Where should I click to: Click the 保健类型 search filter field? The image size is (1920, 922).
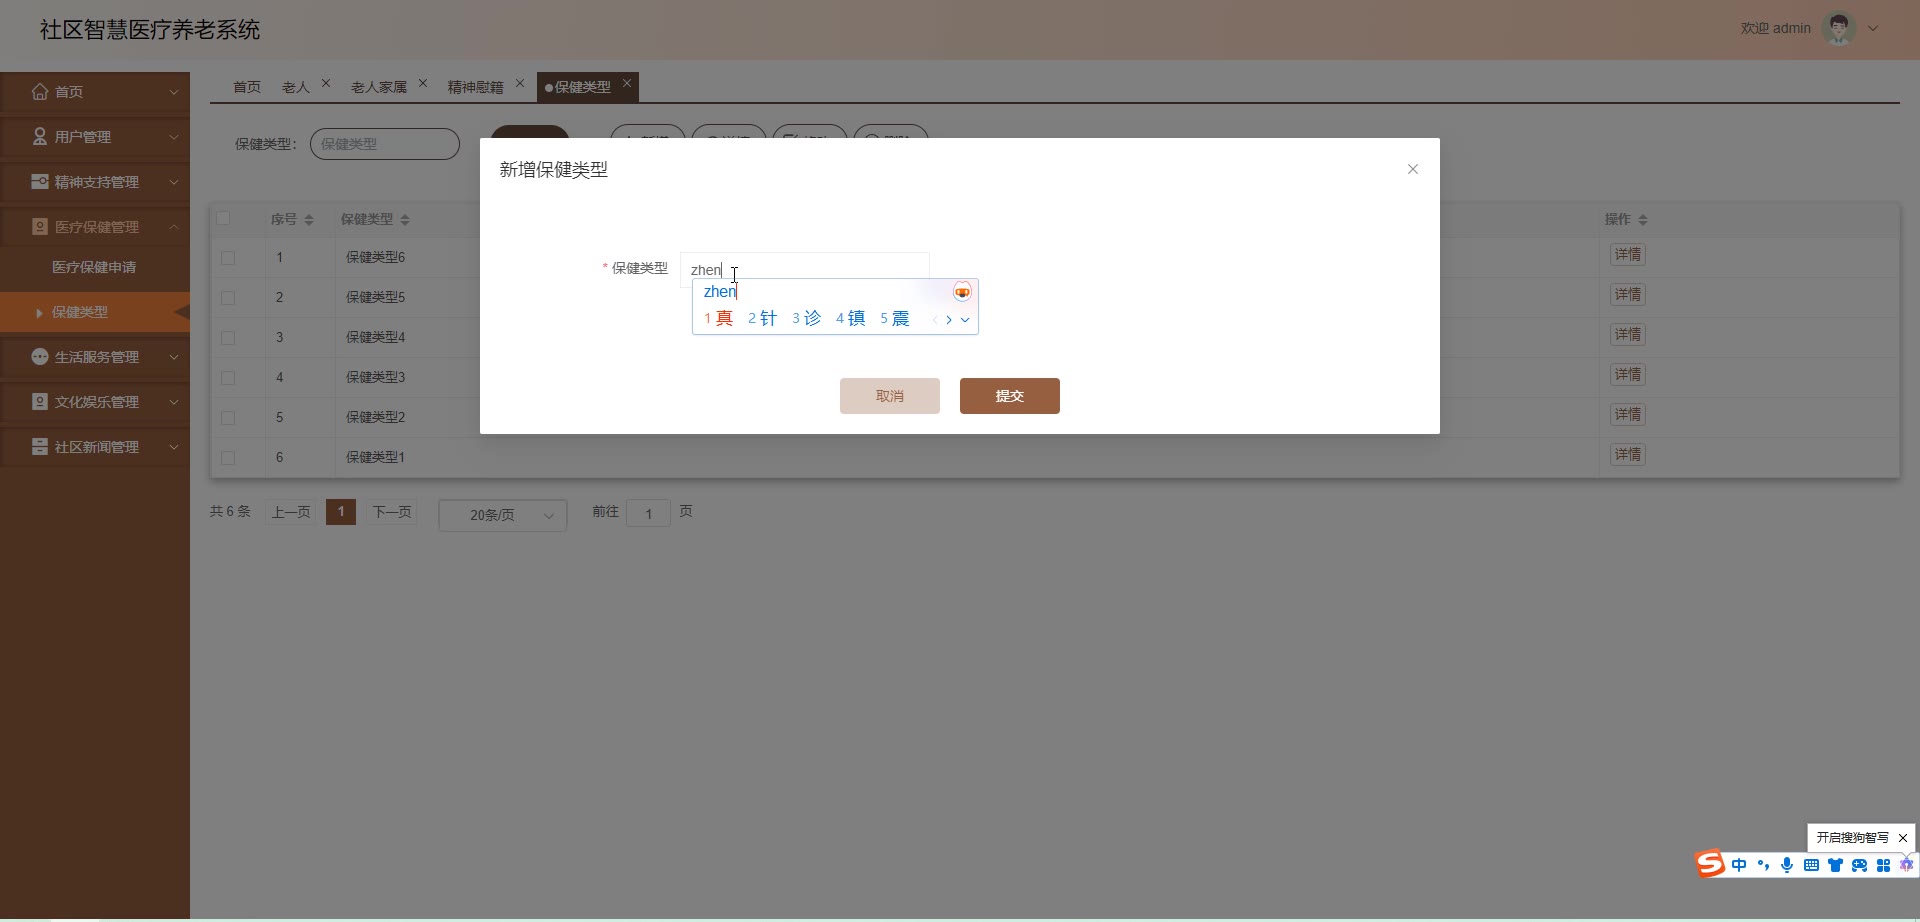(x=385, y=144)
